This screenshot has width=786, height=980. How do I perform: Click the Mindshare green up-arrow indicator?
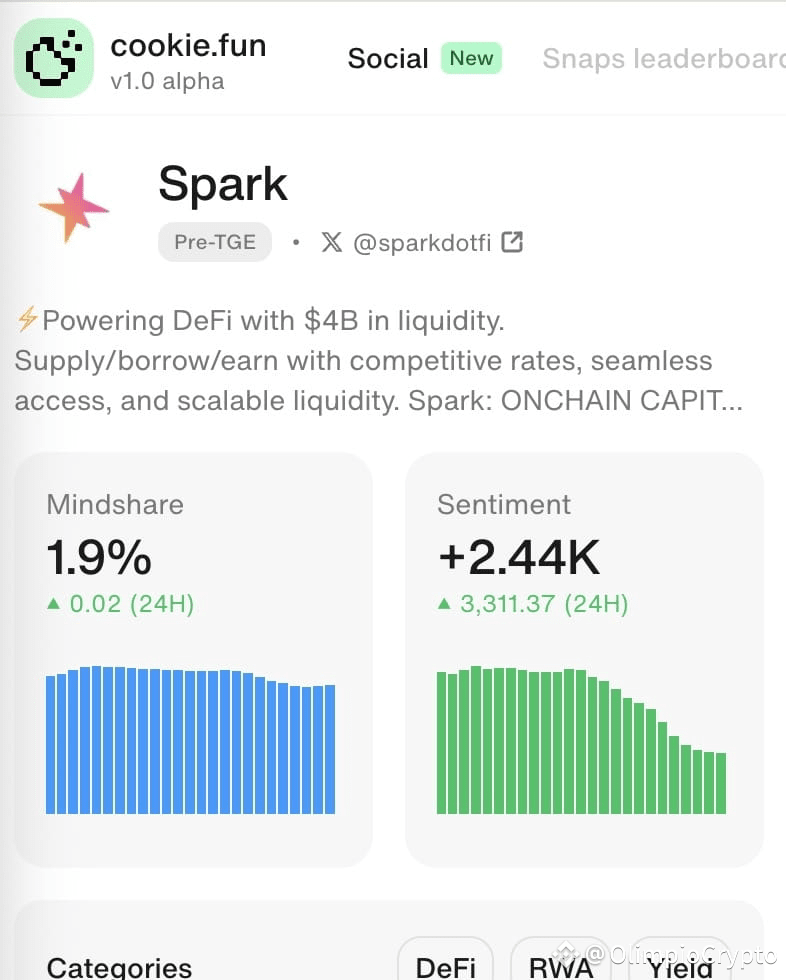tap(54, 604)
